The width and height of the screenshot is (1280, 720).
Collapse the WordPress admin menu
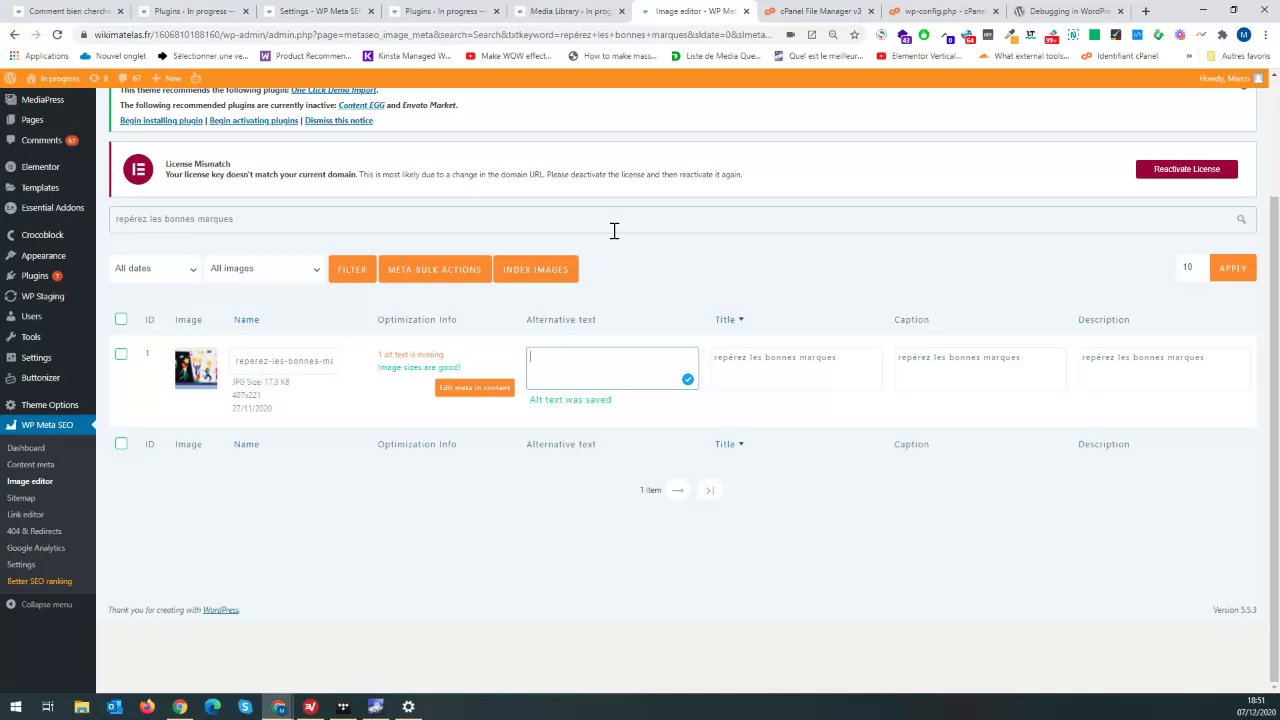coord(40,604)
